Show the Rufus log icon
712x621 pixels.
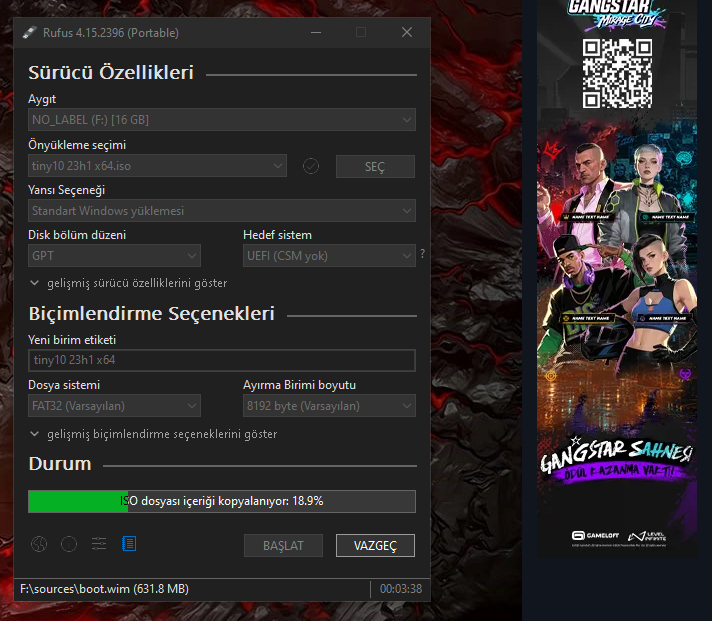pos(129,544)
